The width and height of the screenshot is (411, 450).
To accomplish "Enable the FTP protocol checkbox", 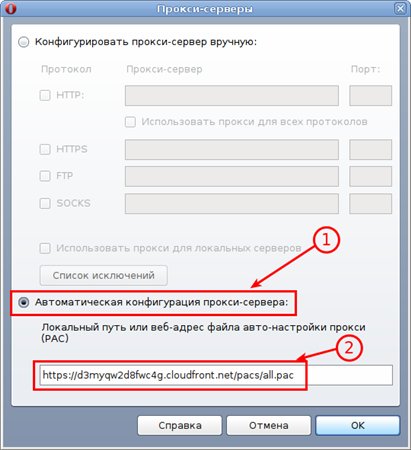I will (x=45, y=176).
